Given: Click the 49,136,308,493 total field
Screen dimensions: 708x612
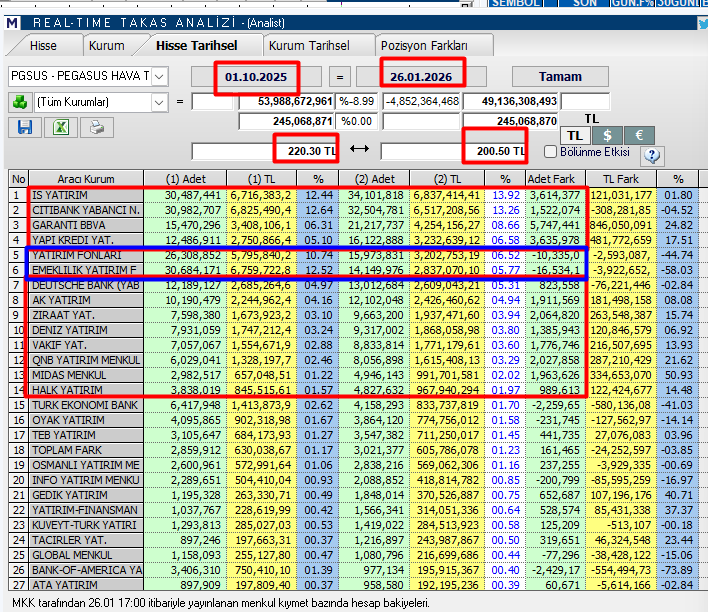Looking at the screenshot, I should (x=511, y=101).
